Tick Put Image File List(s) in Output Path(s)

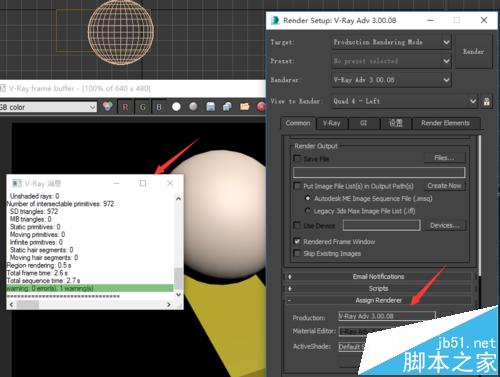[x=297, y=186]
